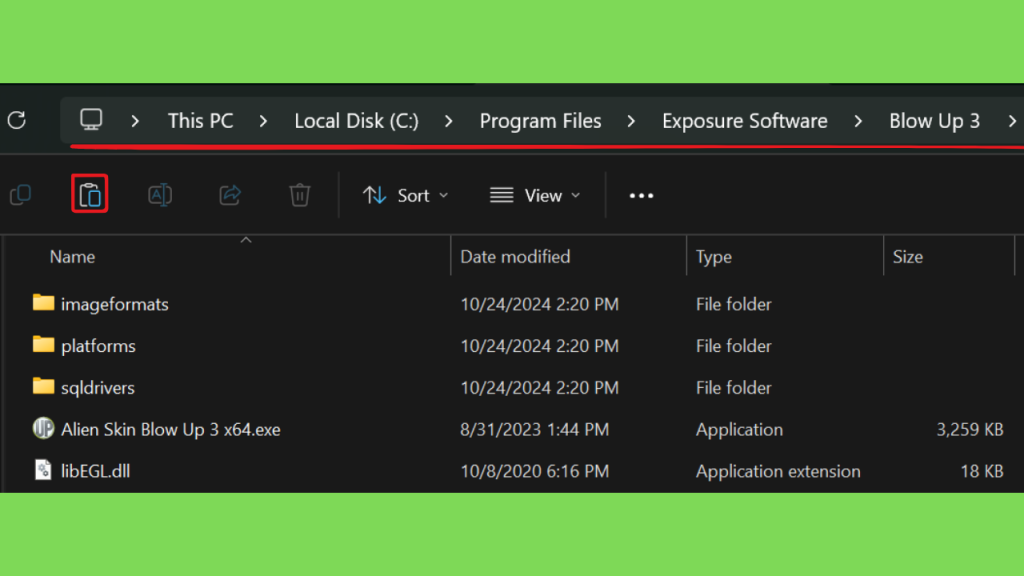Select the libEGL.dll file name

[x=95, y=472]
